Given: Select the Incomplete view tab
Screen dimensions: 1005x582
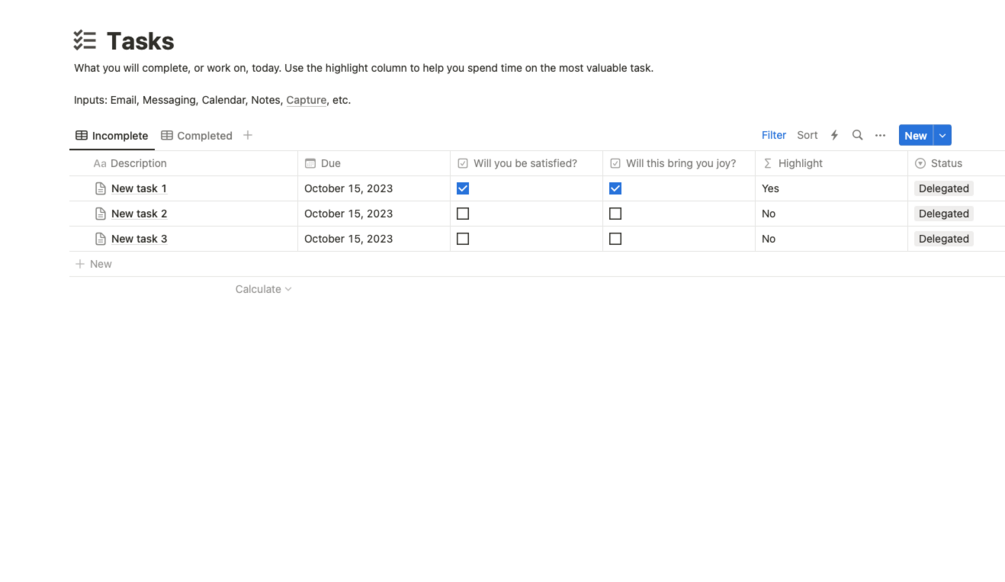Looking at the screenshot, I should [x=112, y=135].
